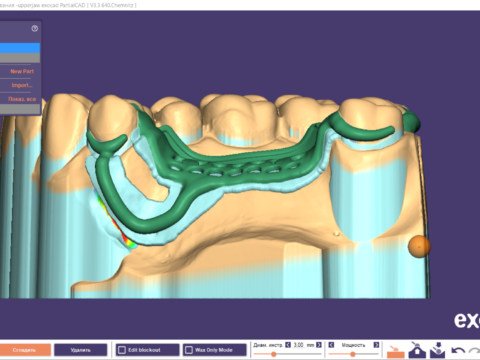
Task: Open the help icon in the side panel
Action: click(35, 28)
